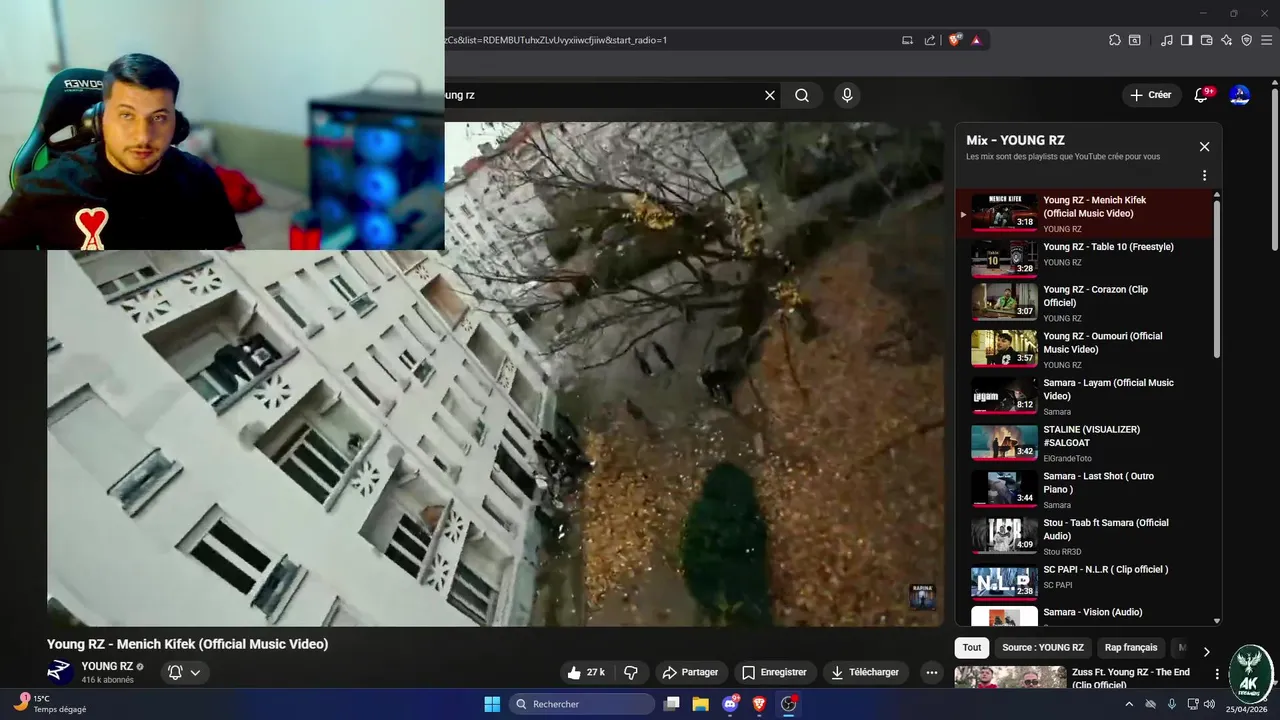Screen dimensions: 1280x720
Task: Toggle the browser sidebar panel icon
Action: pyautogui.click(x=1187, y=40)
